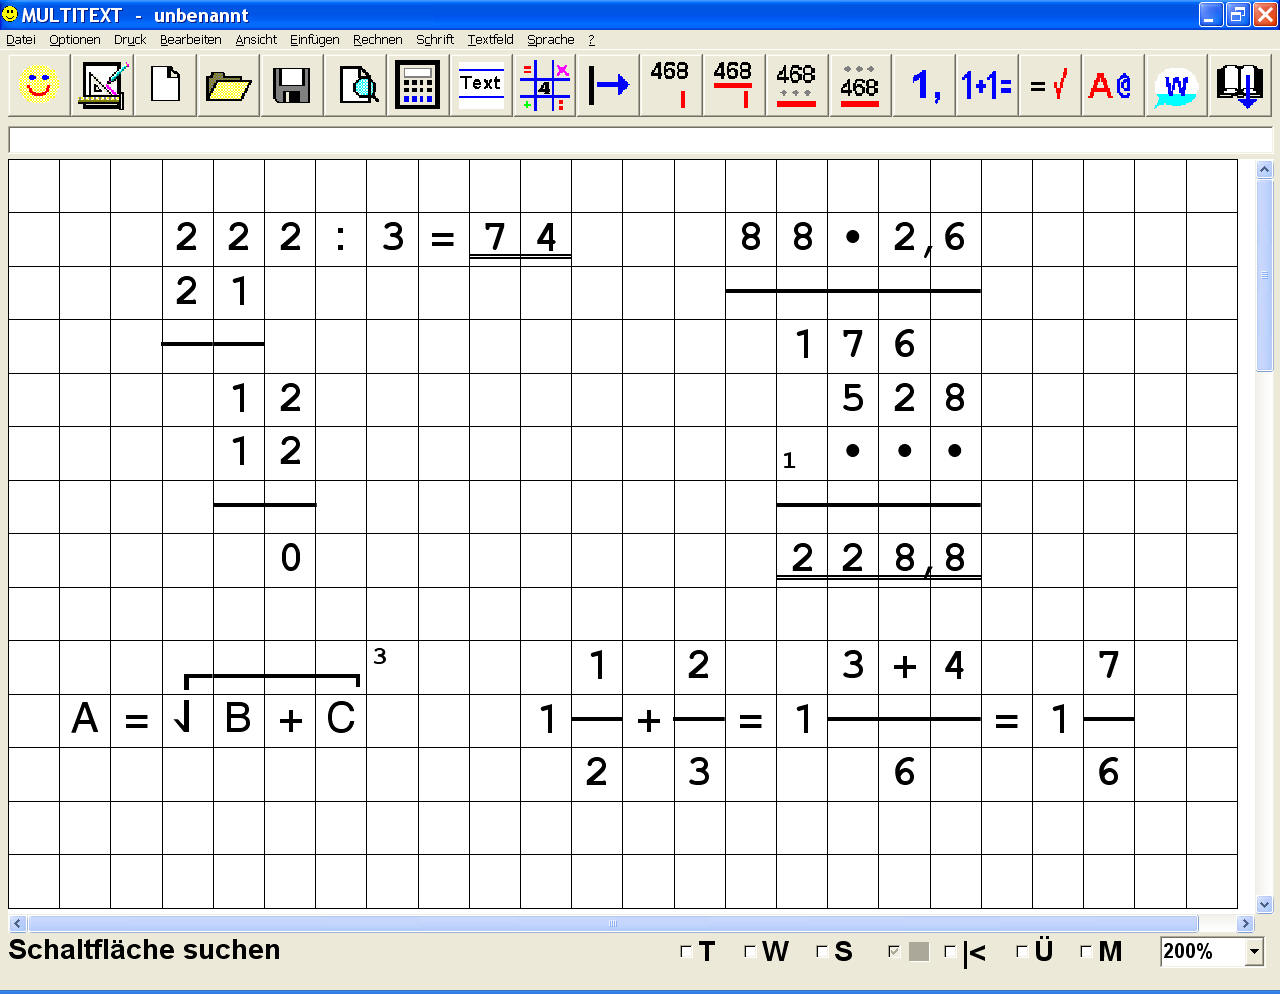Viewport: 1280px width, 994px height.
Task: Open the Rechnen menu
Action: pyautogui.click(x=377, y=40)
